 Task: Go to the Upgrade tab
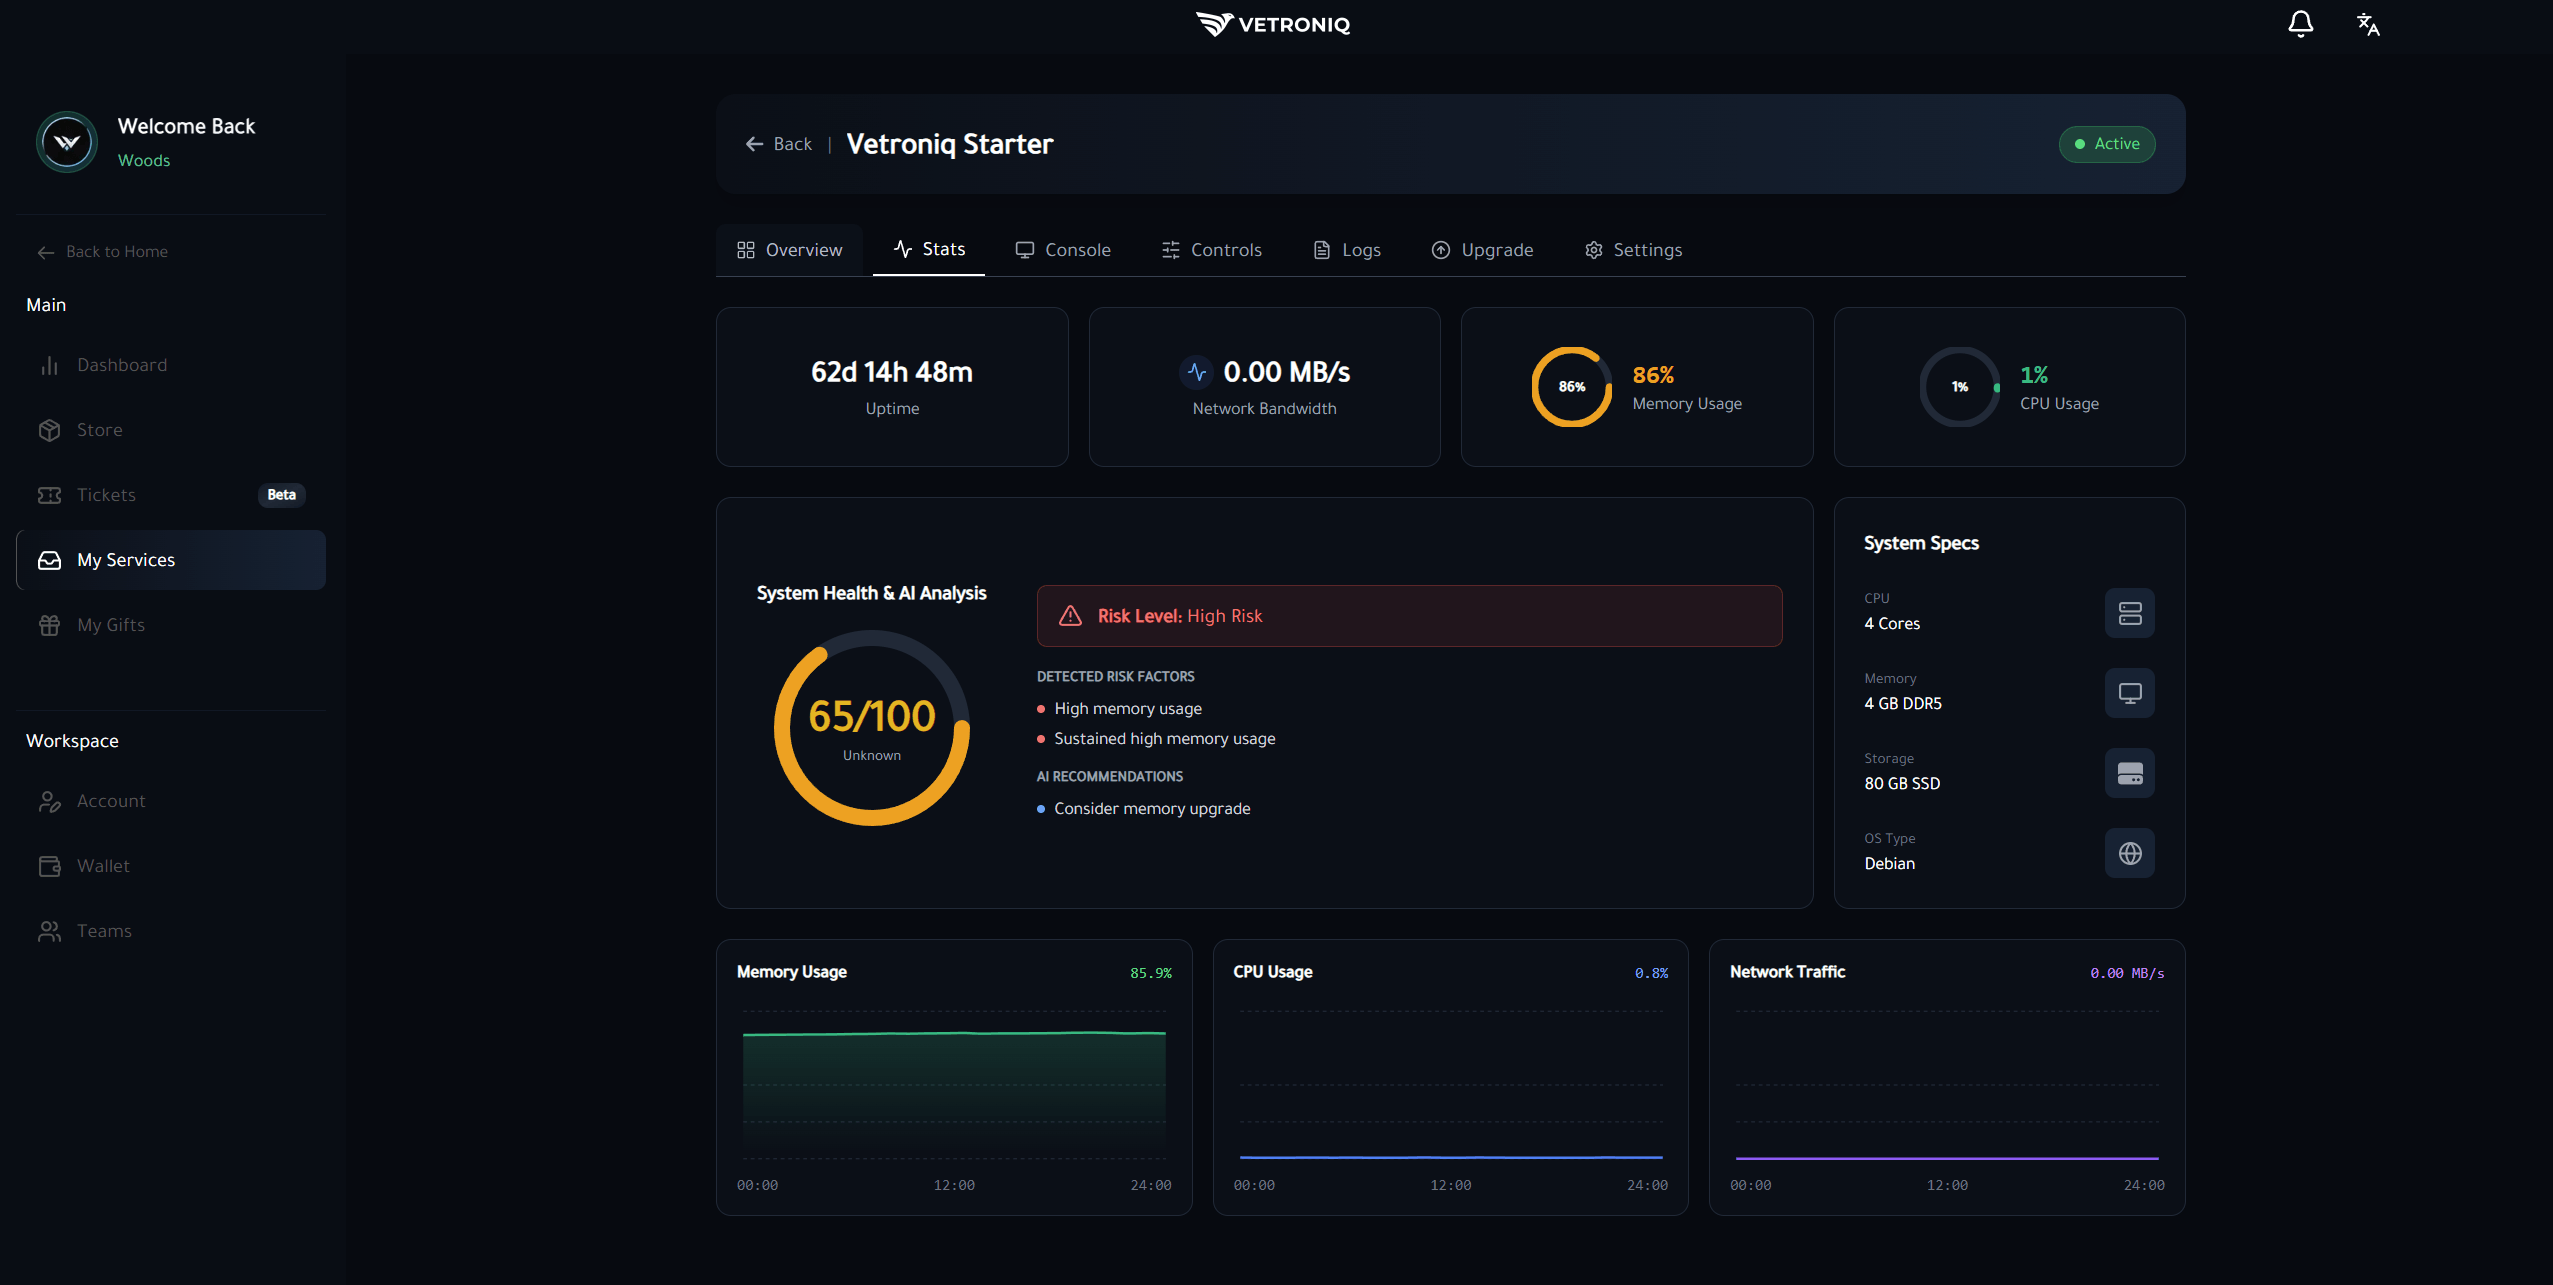(x=1482, y=250)
